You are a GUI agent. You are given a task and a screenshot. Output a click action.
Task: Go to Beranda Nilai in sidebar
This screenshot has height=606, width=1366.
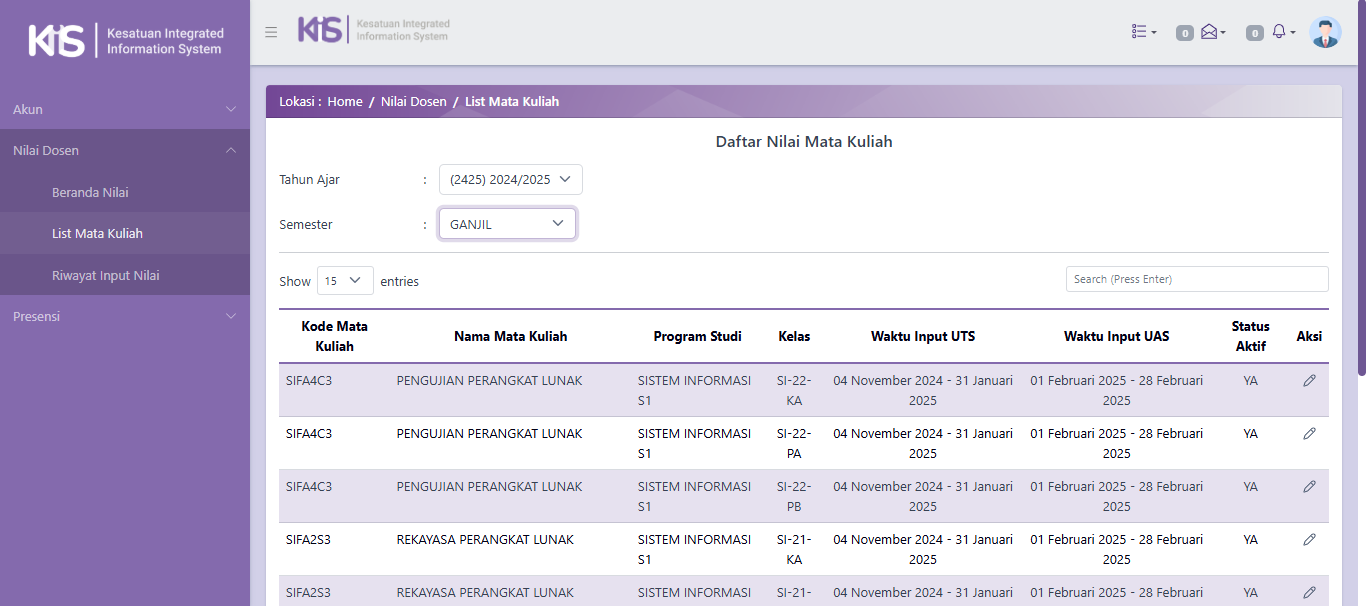click(x=90, y=192)
